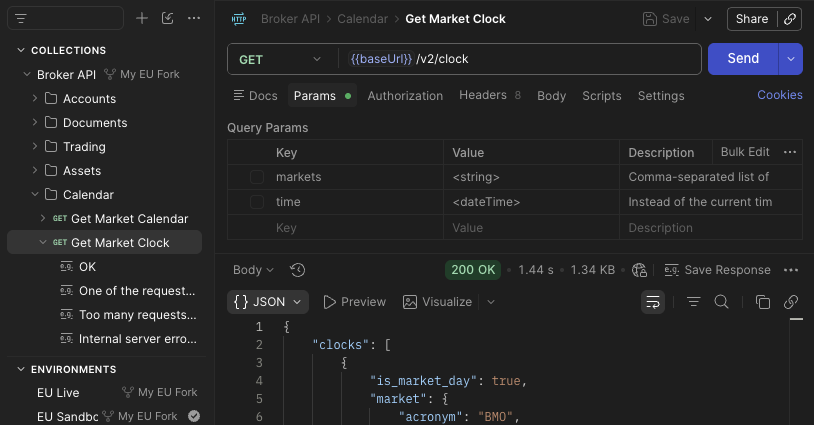Screen dimensions: 814x425
Task: Copy the response body with the copy icon
Action: click(763, 302)
